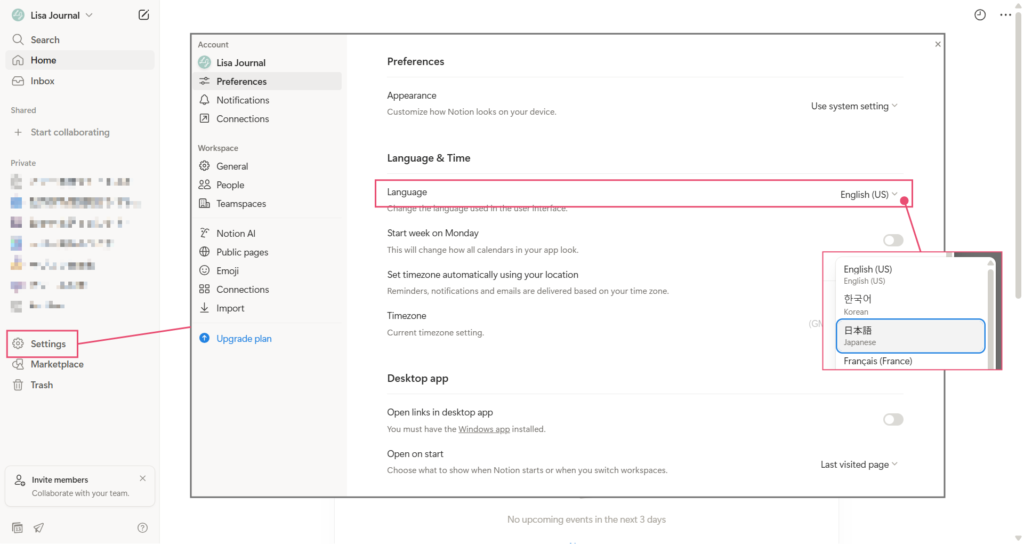Dismiss the Invite members card
The height and width of the screenshot is (544, 1024).
coord(142,479)
